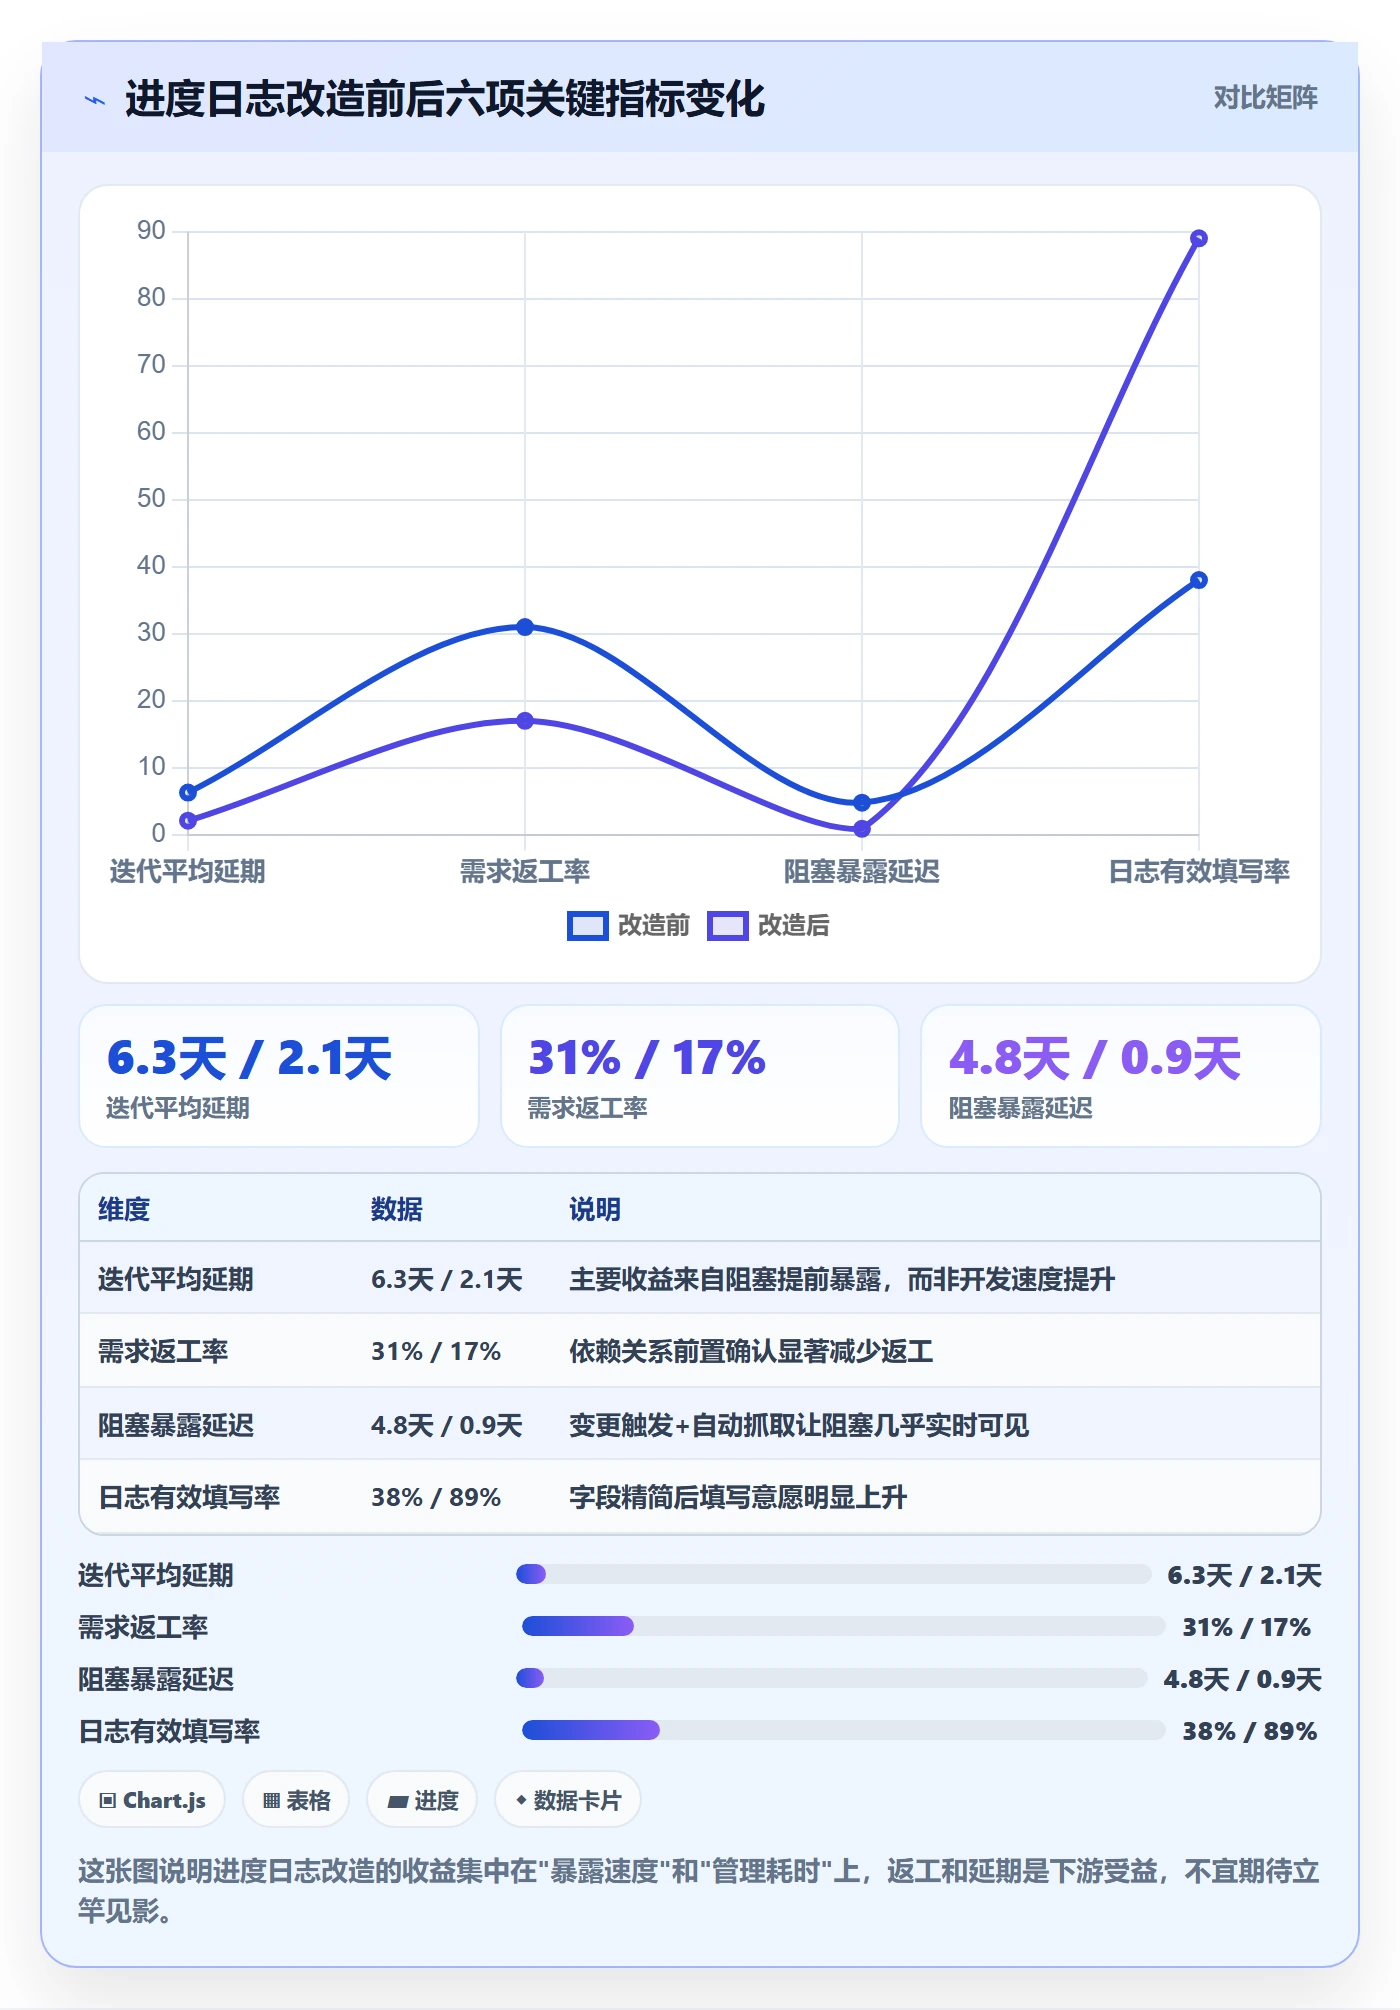Toggle the 改造前 legend swatch
Image resolution: width=1400 pixels, height=2010 pixels.
pos(587,926)
